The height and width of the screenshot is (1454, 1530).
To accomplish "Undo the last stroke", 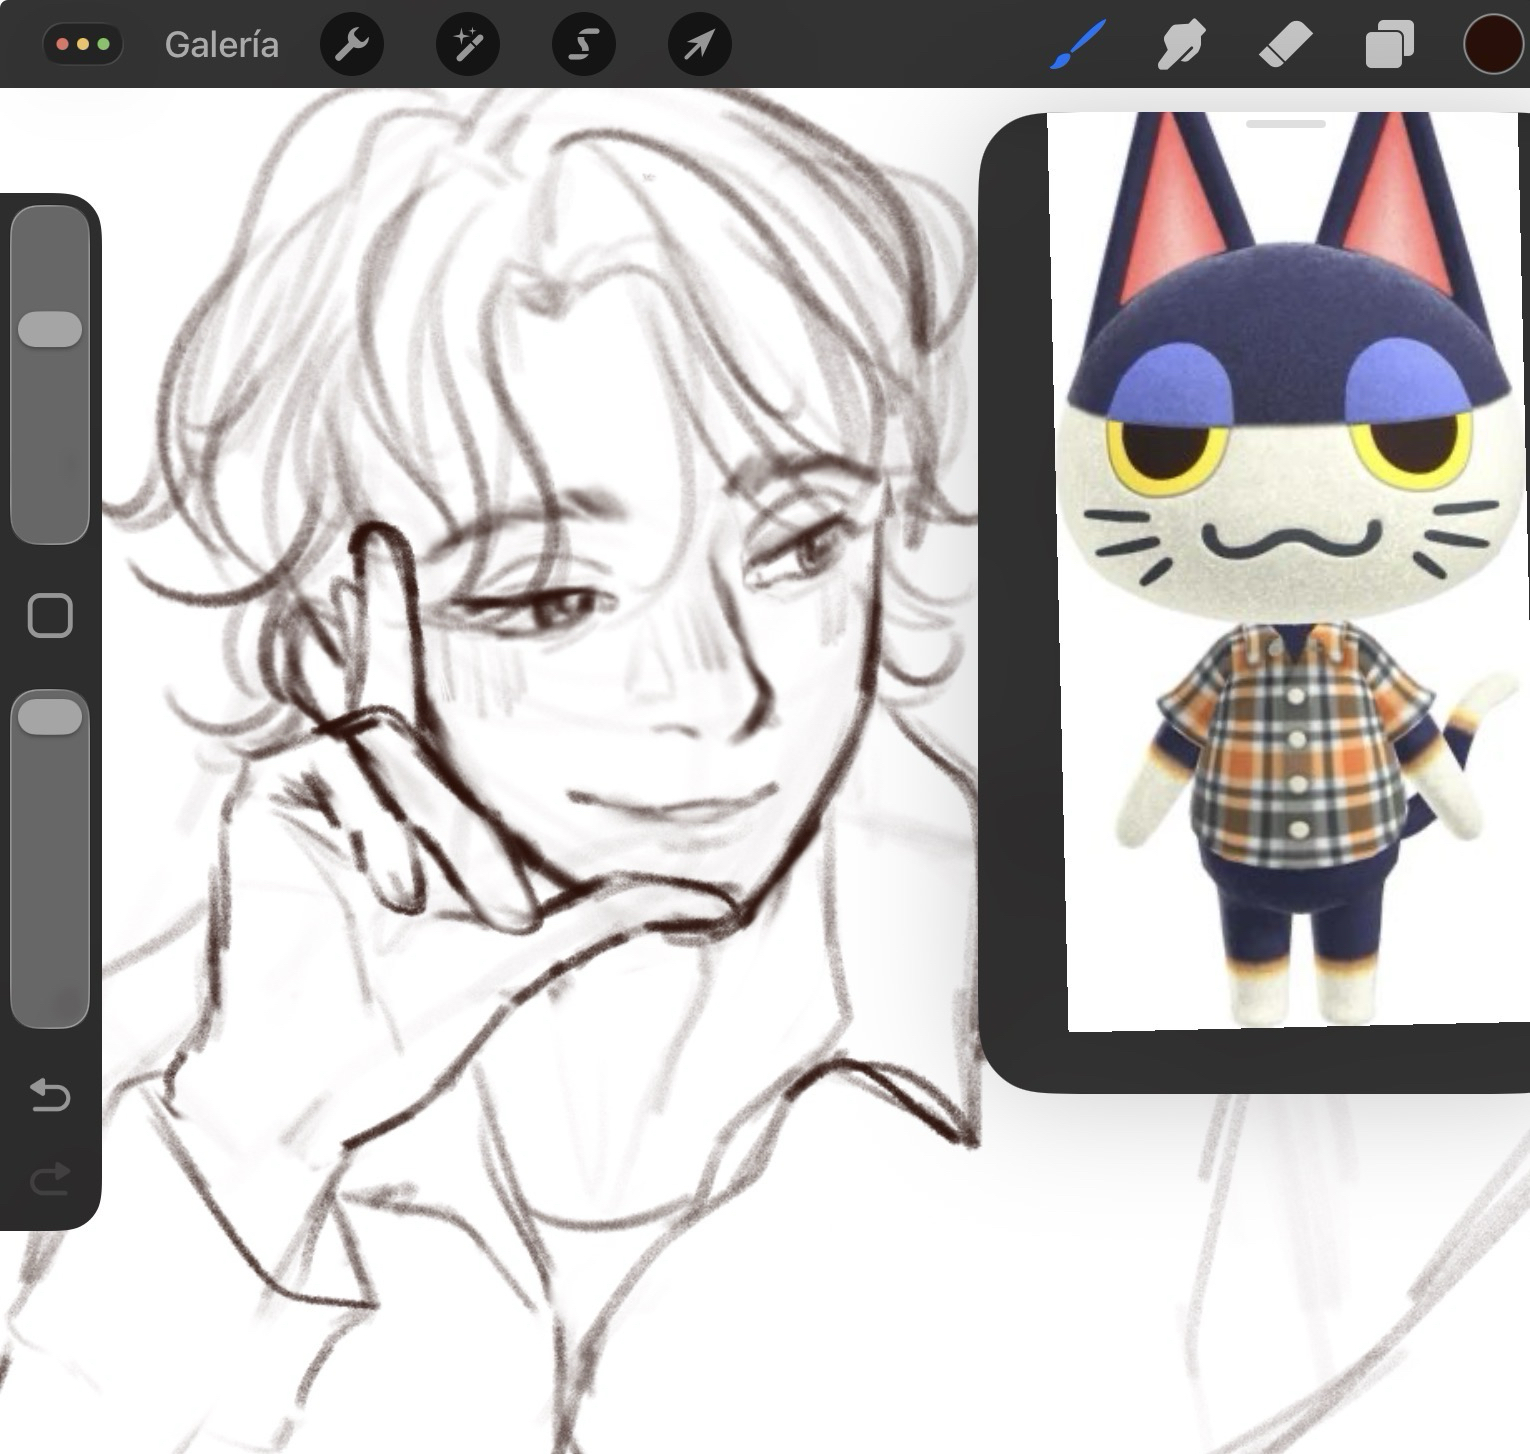I will 50,1096.
